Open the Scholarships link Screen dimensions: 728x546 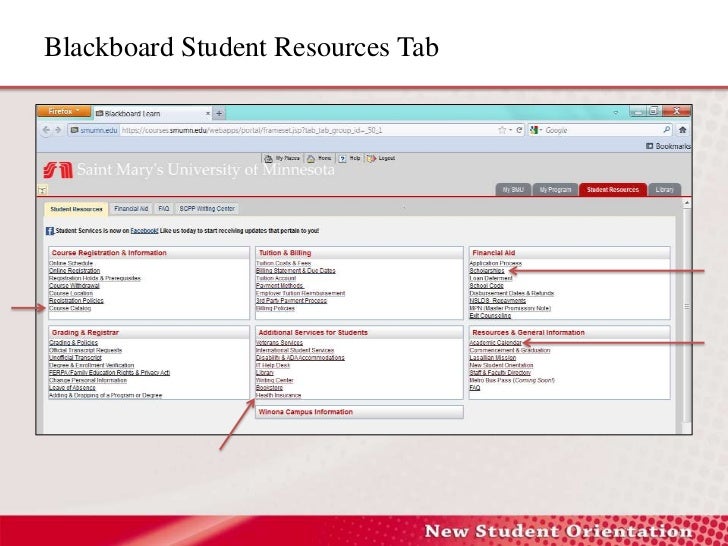click(487, 271)
